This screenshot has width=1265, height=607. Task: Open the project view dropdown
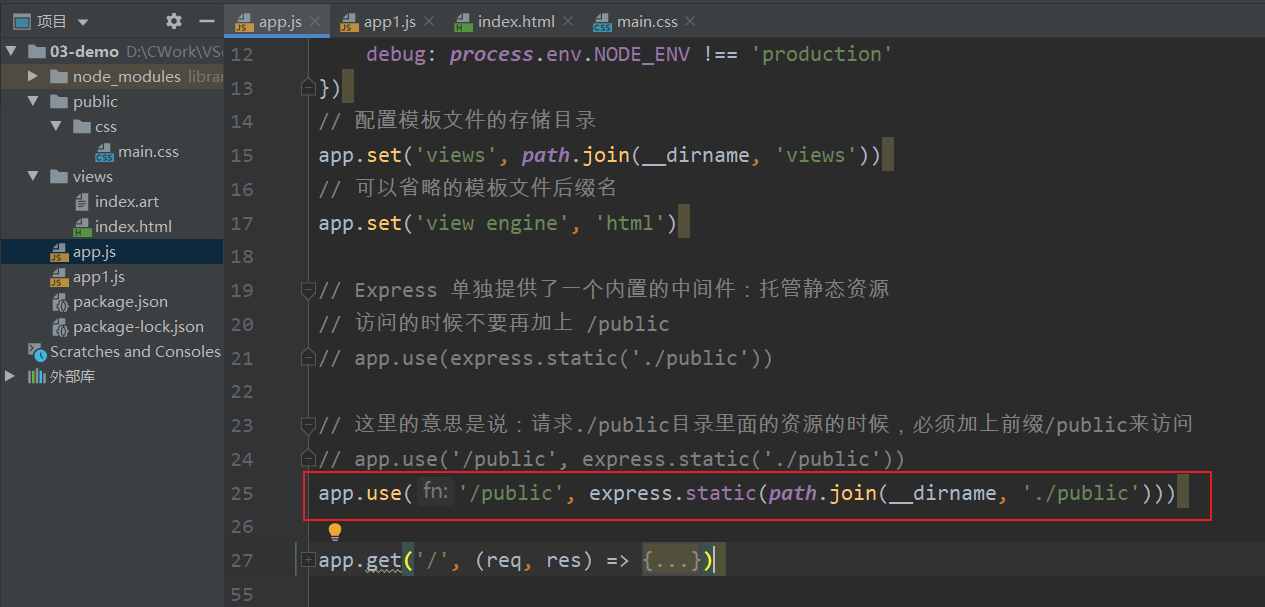coord(82,22)
